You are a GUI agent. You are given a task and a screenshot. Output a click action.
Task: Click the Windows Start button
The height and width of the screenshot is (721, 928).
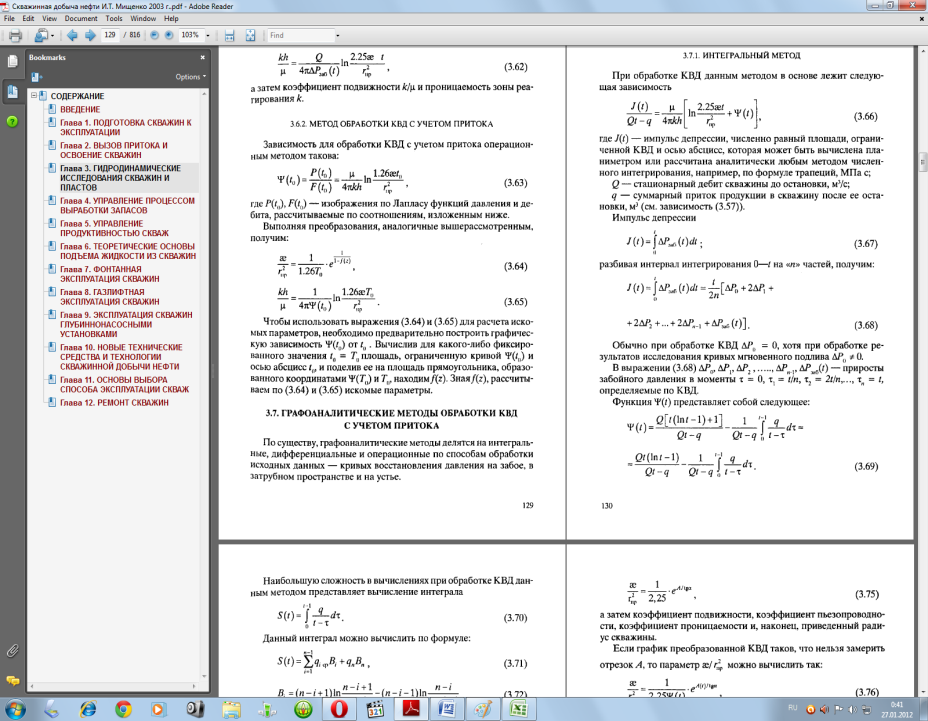click(x=15, y=709)
